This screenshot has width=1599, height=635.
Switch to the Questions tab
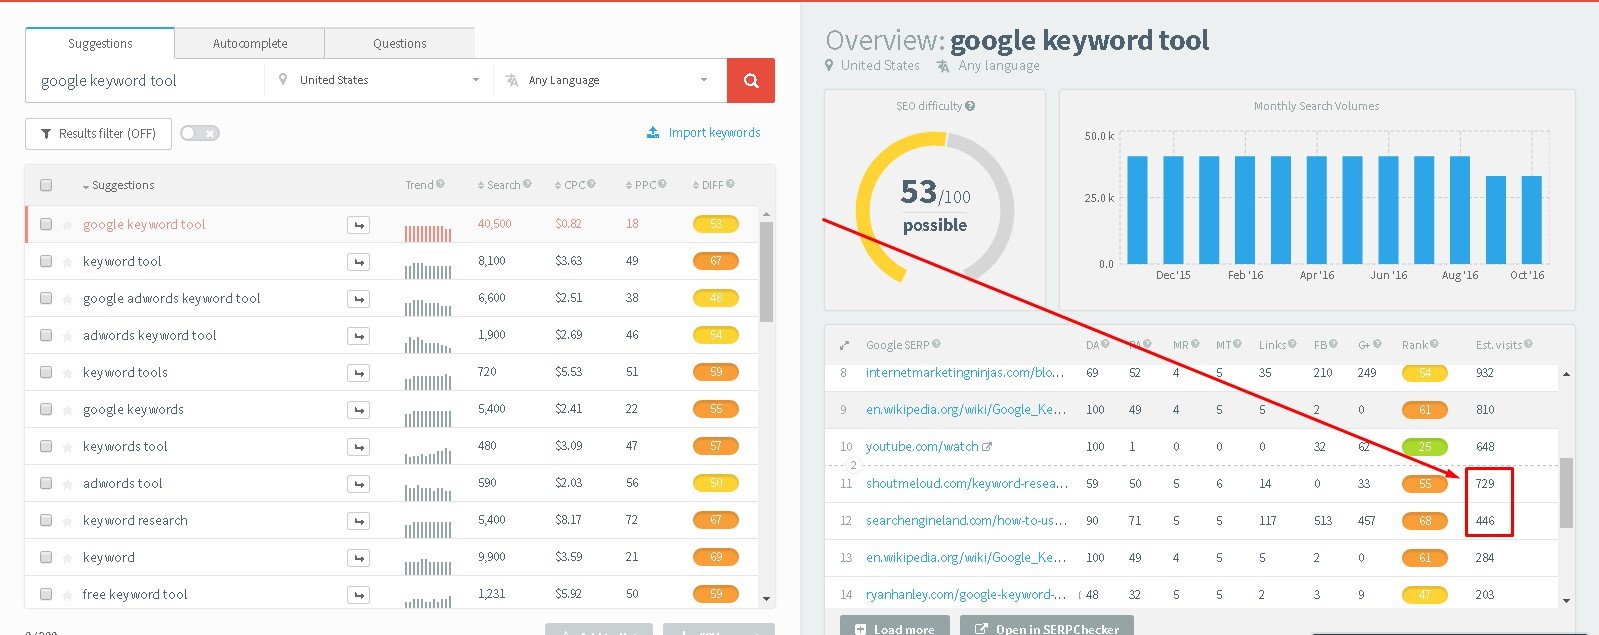coord(399,43)
